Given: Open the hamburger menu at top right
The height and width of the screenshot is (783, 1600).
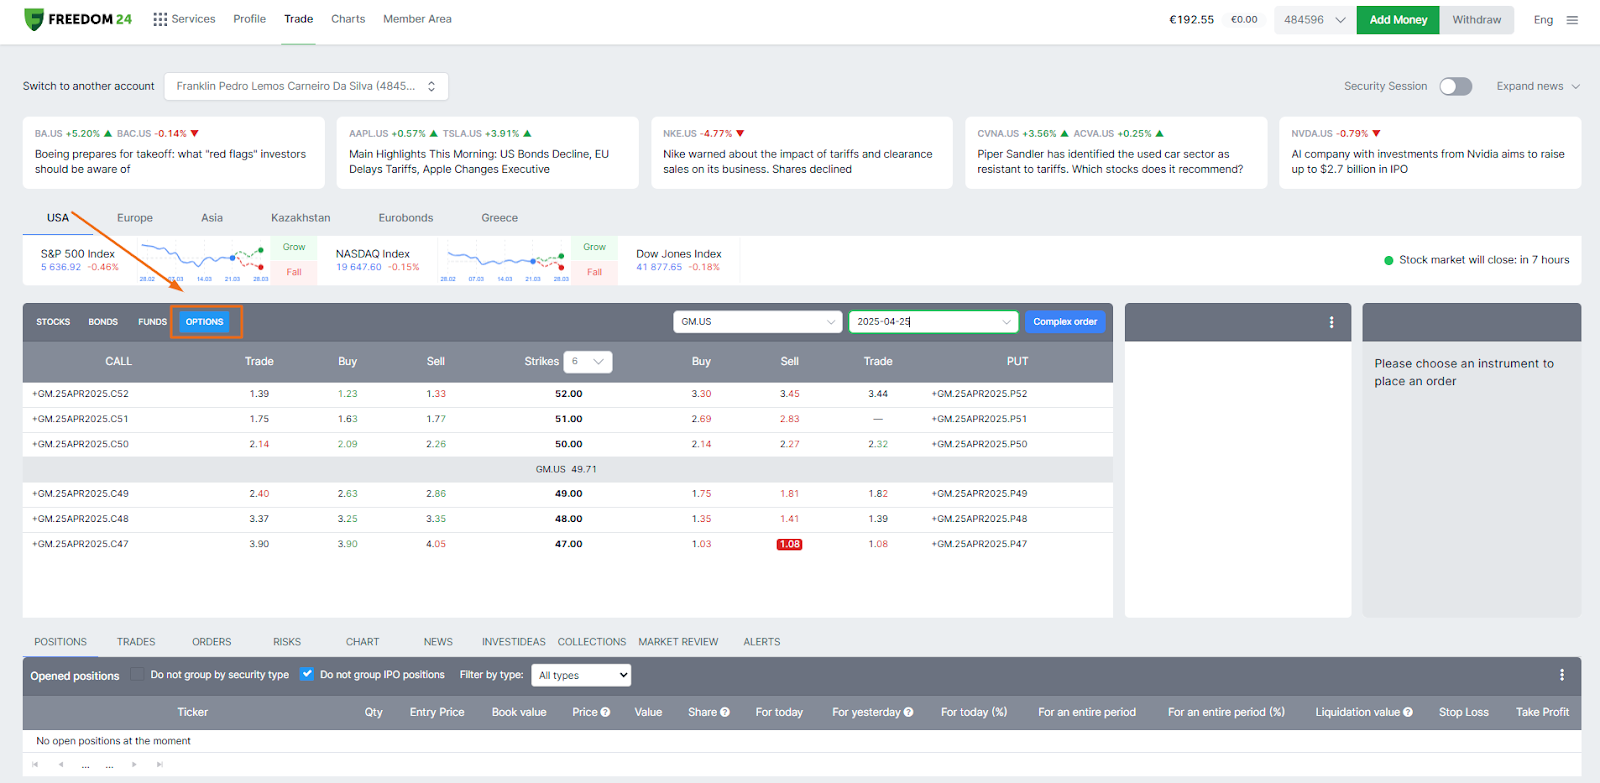Looking at the screenshot, I should pyautogui.click(x=1572, y=20).
